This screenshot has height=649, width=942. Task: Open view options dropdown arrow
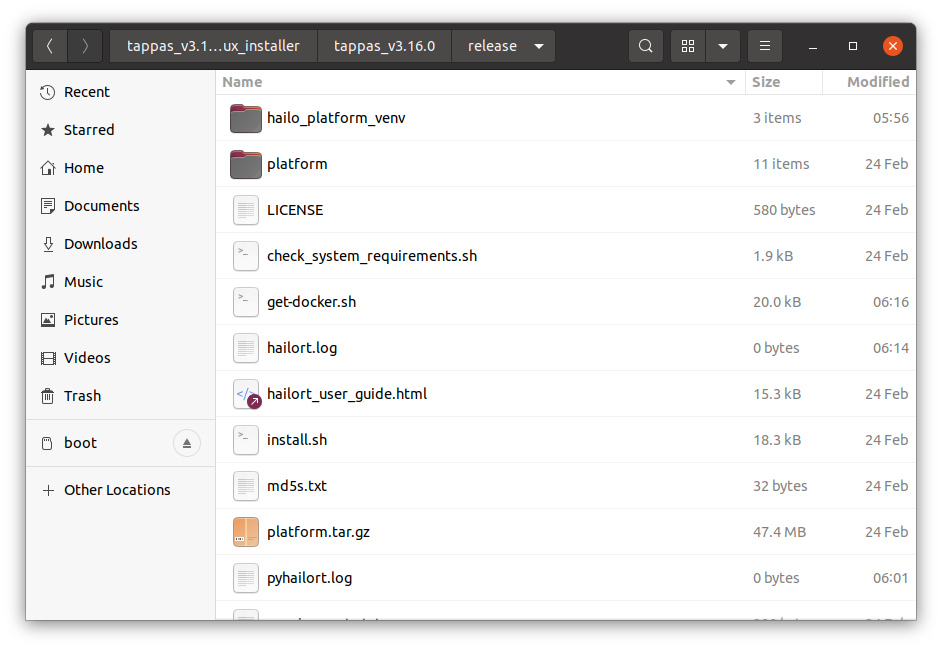[722, 46]
